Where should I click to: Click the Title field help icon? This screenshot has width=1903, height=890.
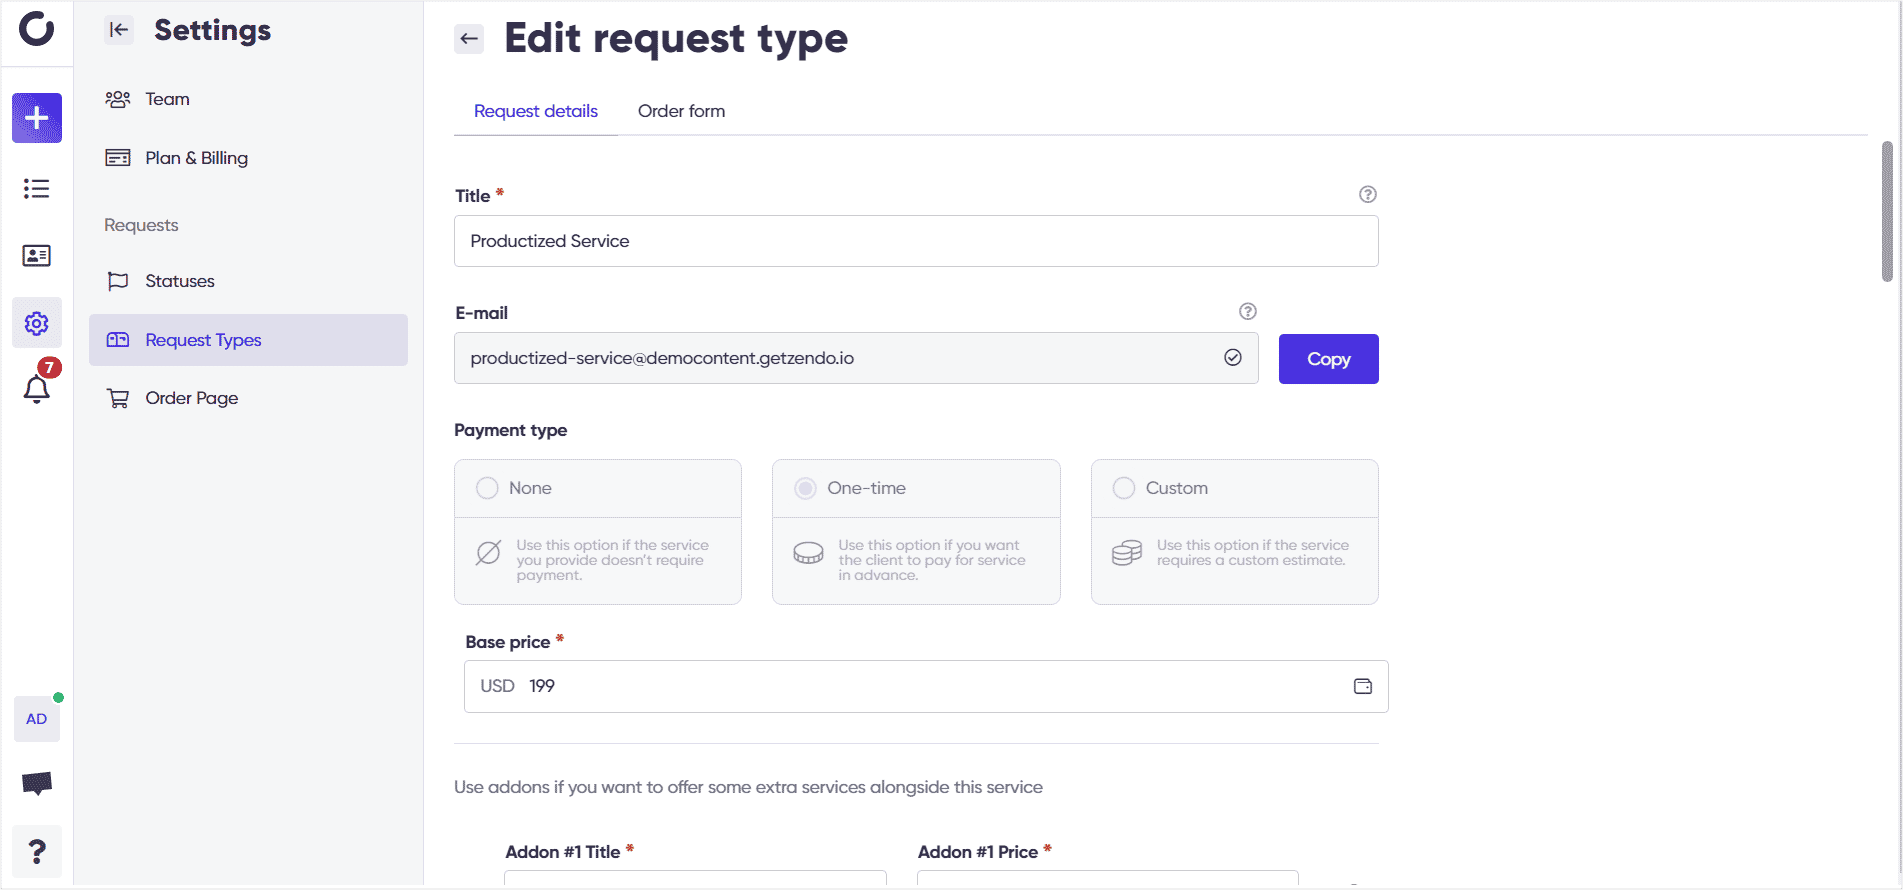(x=1367, y=195)
